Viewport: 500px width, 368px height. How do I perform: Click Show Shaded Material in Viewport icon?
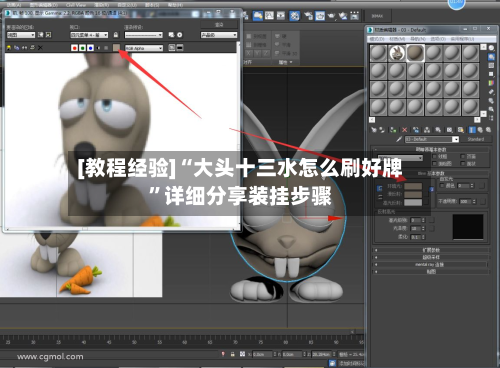pos(461,130)
